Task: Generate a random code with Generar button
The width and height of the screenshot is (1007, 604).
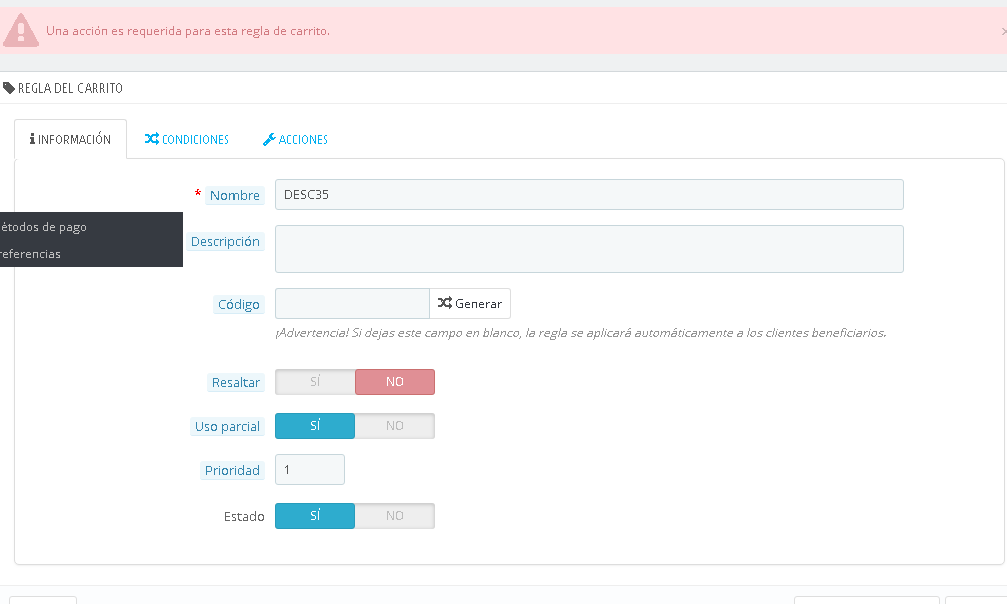Action: pos(470,303)
